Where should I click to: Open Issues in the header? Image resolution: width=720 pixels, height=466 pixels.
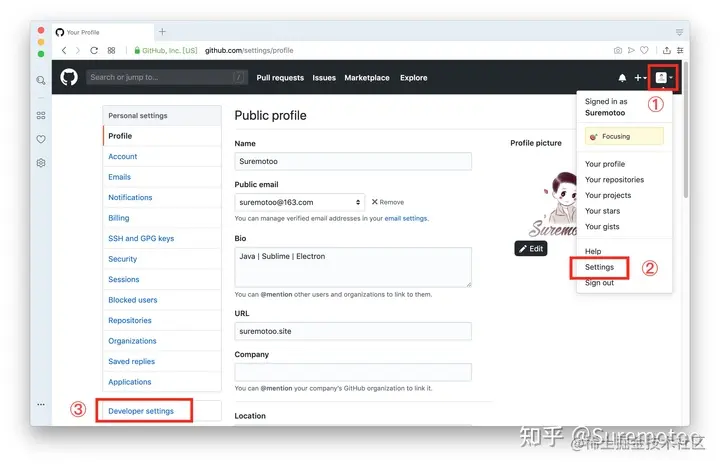click(324, 78)
